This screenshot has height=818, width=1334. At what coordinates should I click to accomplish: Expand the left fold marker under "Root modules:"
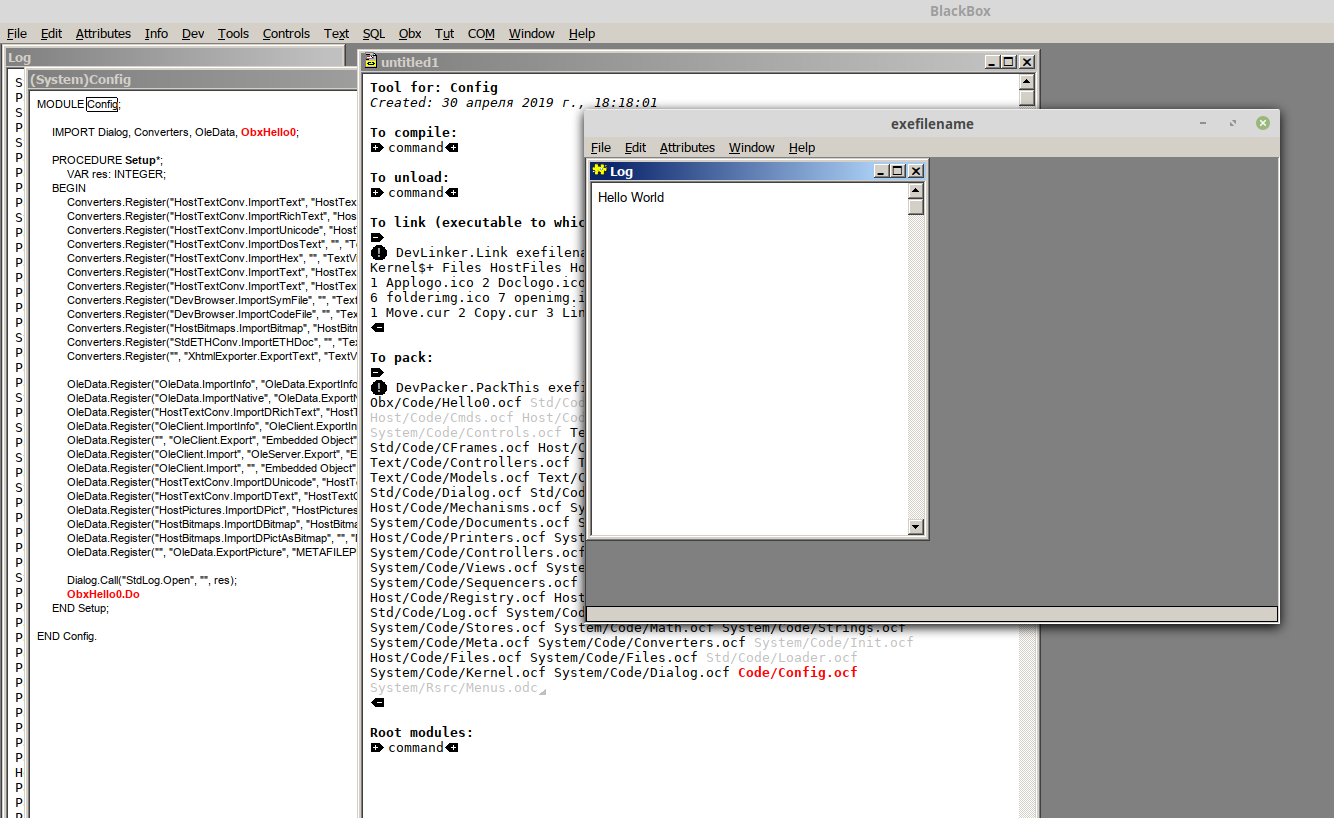(x=377, y=748)
